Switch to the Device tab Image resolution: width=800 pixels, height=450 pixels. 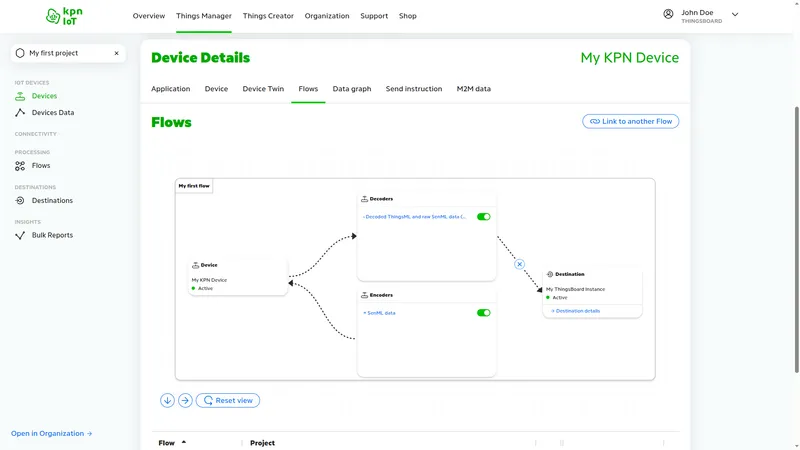pos(216,89)
